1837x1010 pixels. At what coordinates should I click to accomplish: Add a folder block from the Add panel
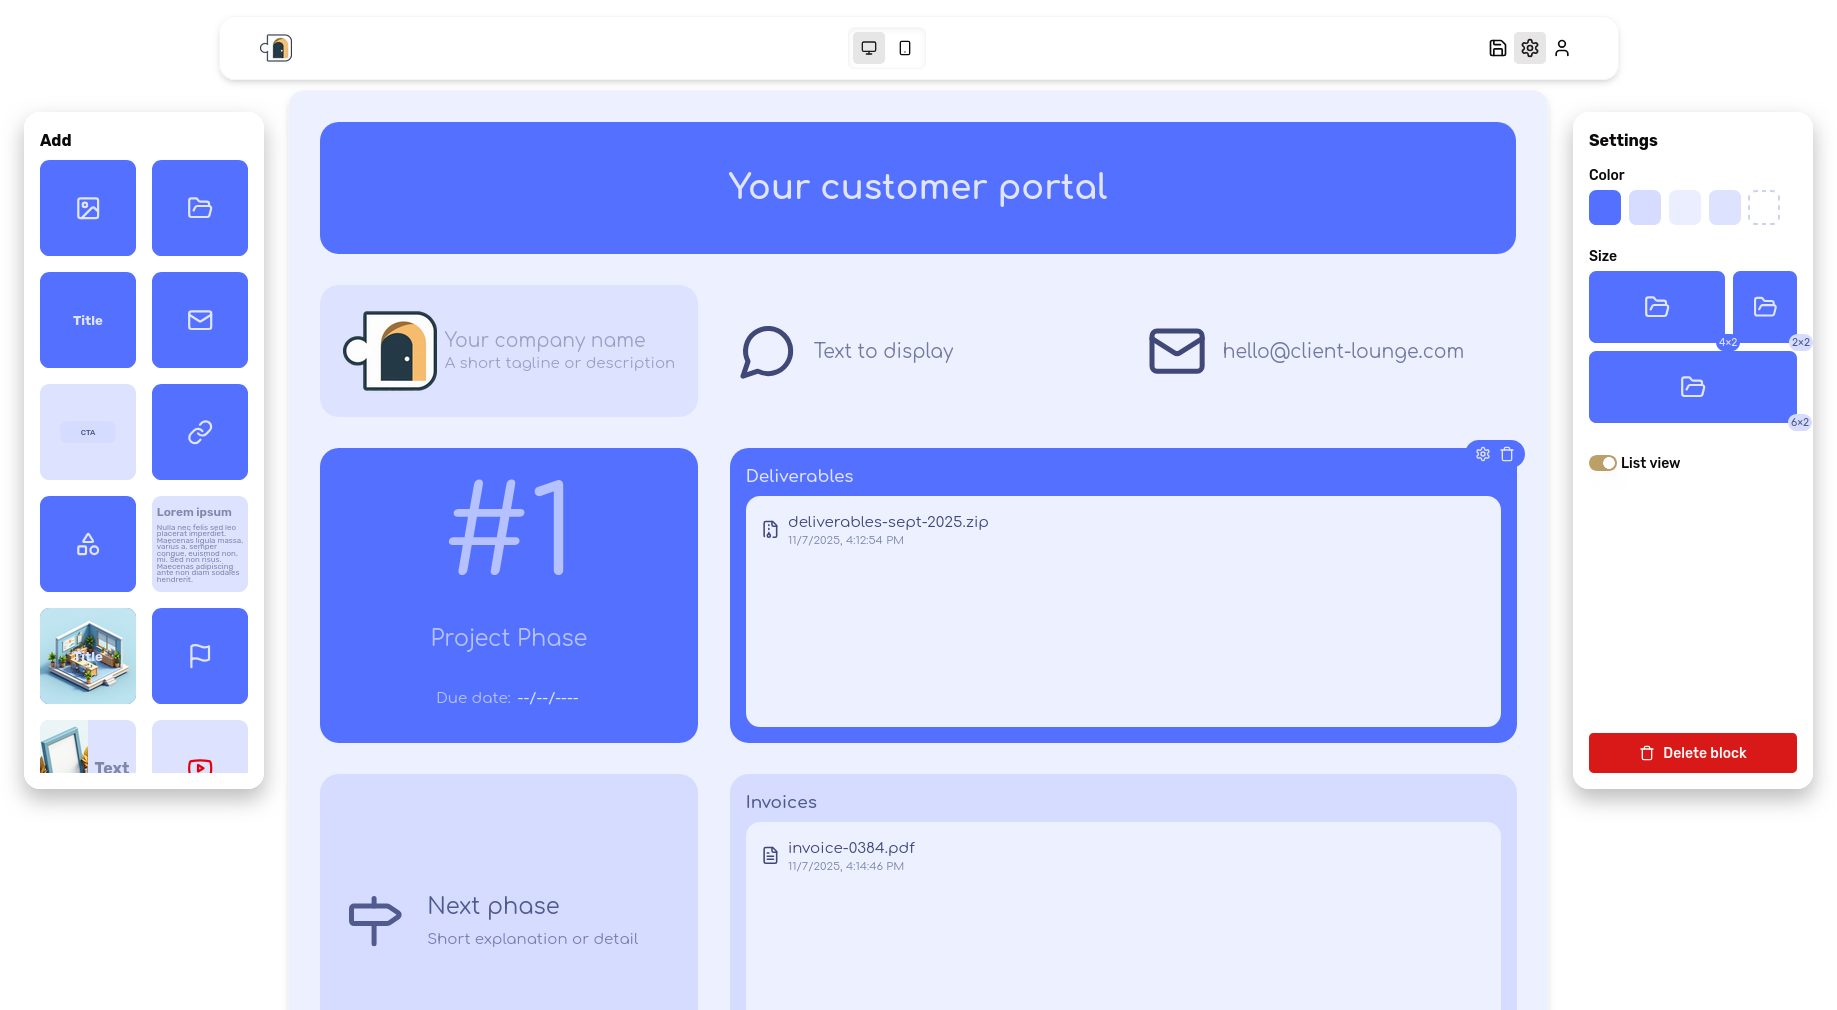(200, 208)
